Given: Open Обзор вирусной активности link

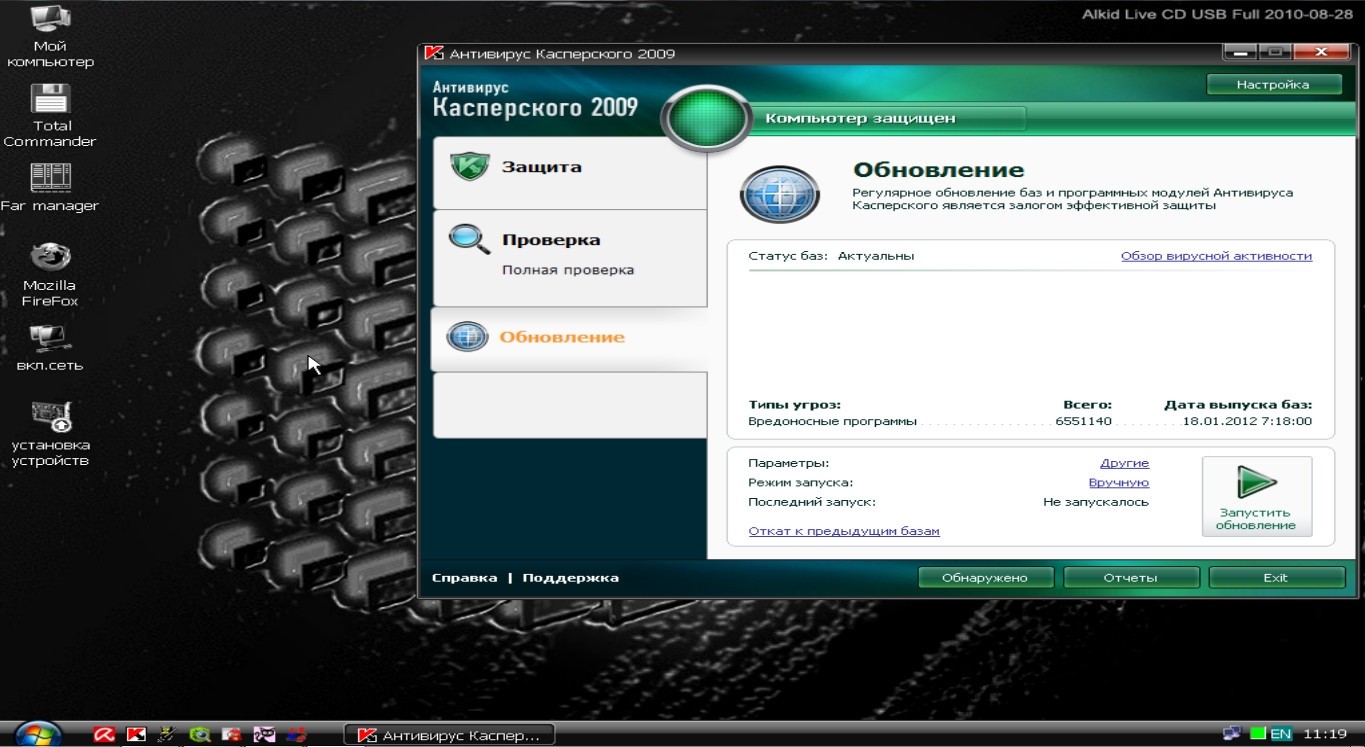Looking at the screenshot, I should pos(1216,256).
